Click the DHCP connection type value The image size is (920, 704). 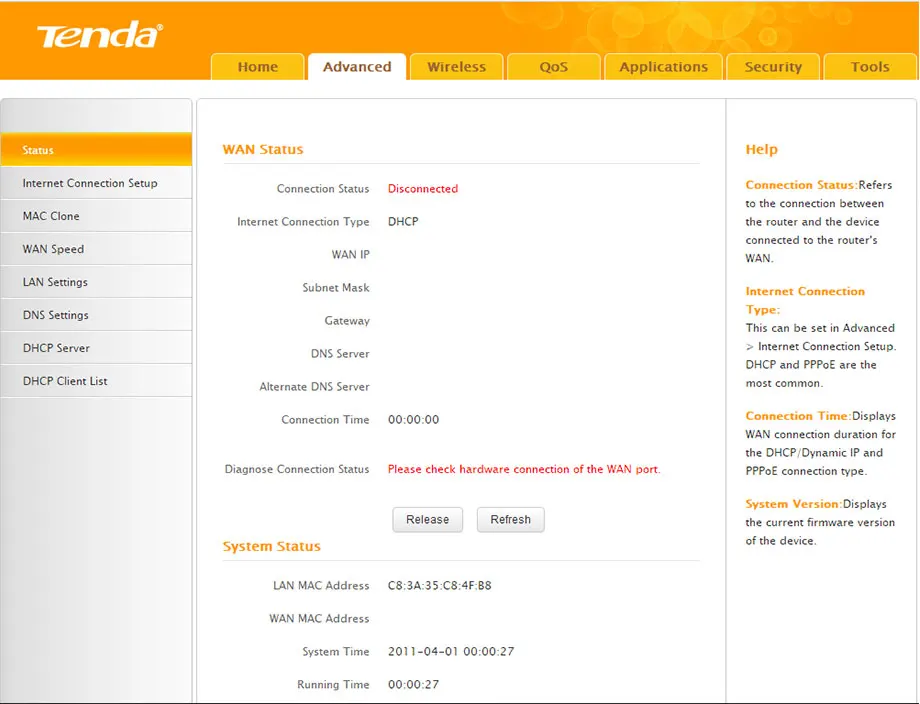click(403, 222)
